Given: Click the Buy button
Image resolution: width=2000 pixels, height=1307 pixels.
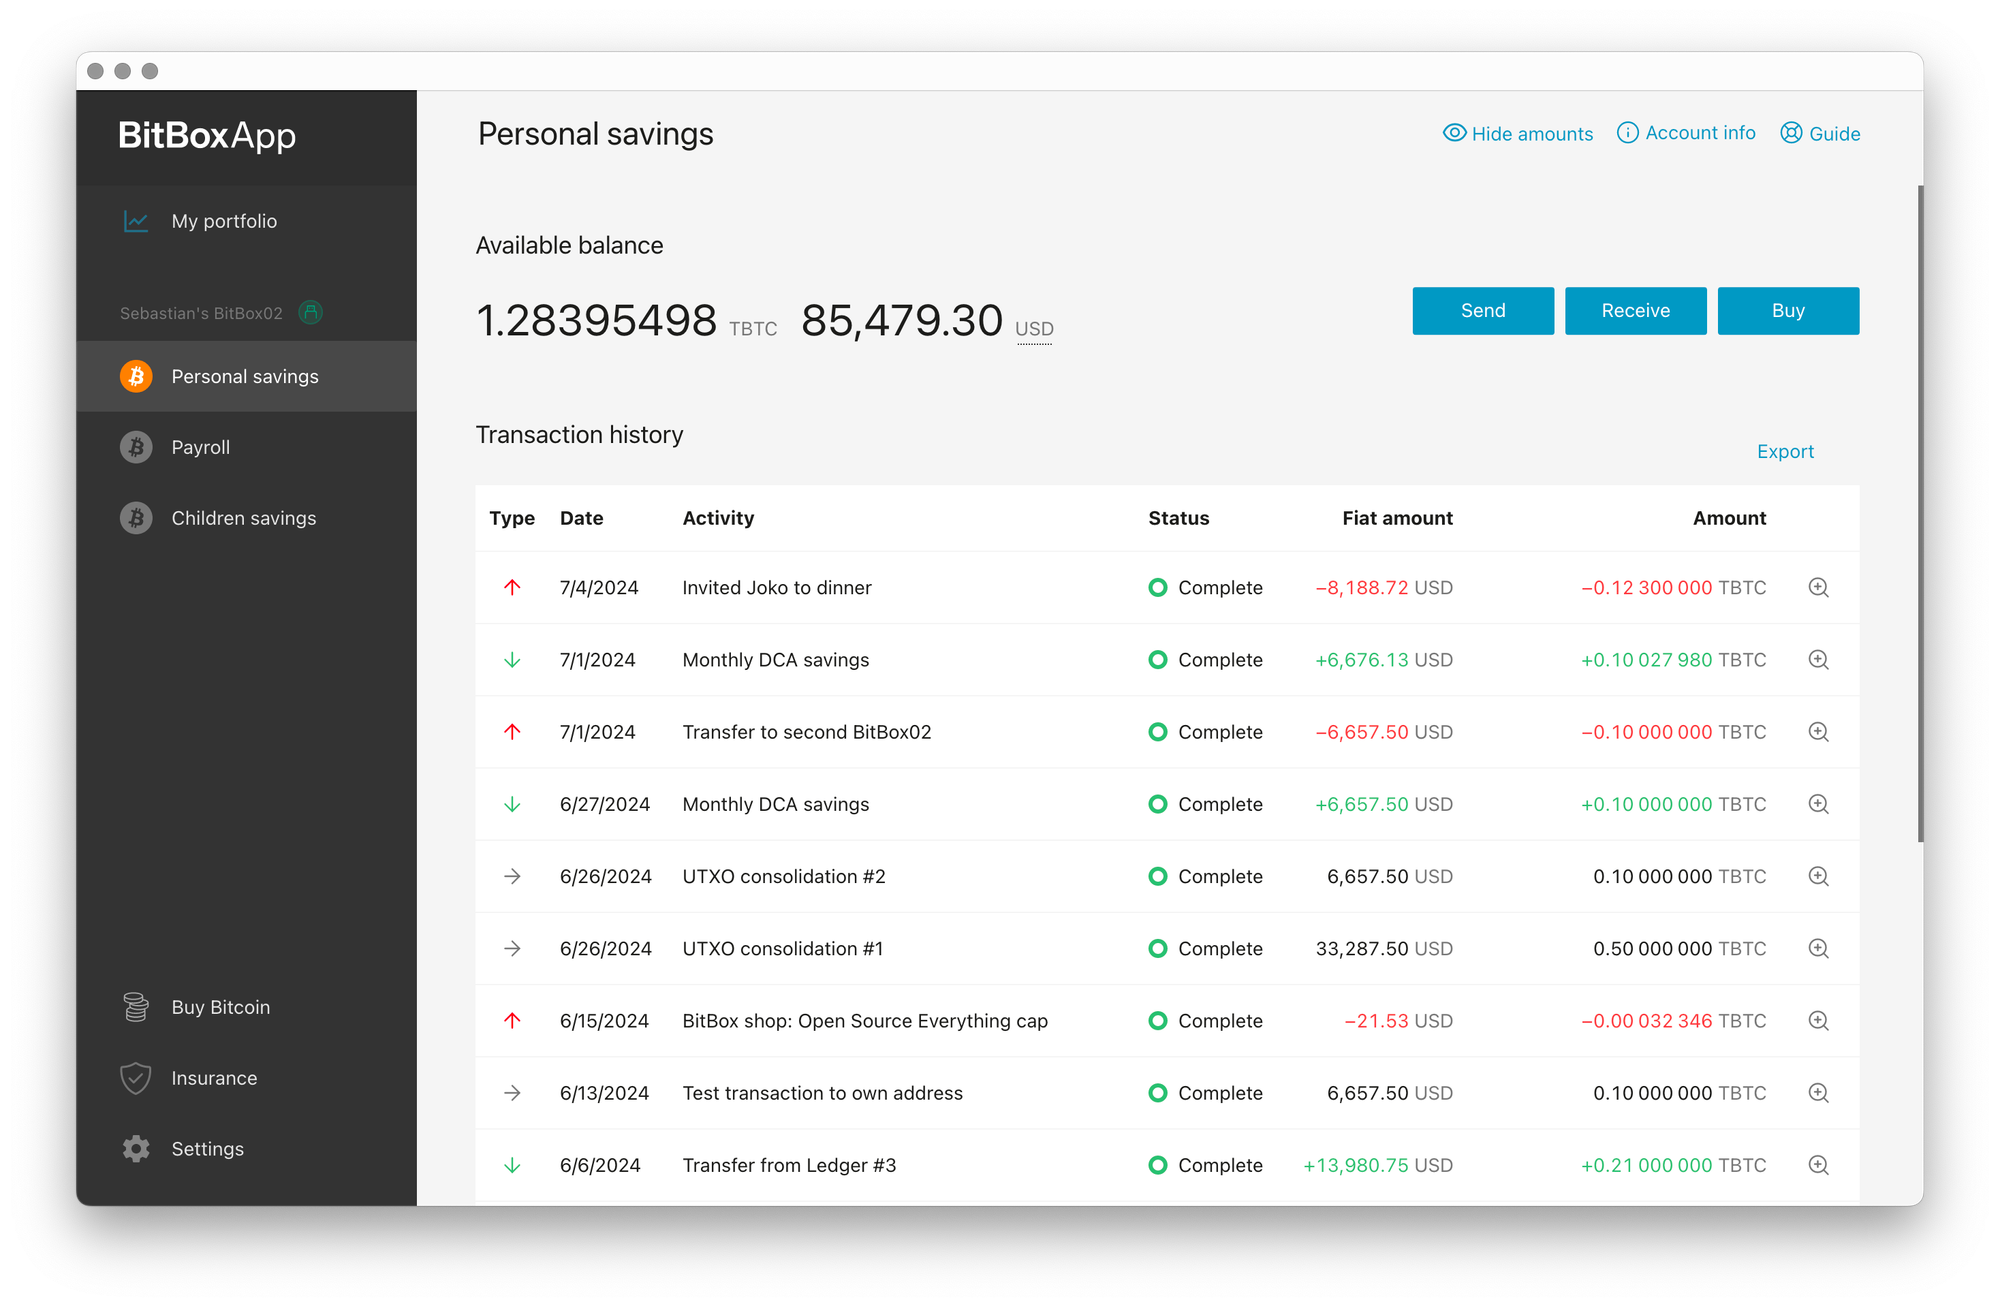Looking at the screenshot, I should (1788, 311).
